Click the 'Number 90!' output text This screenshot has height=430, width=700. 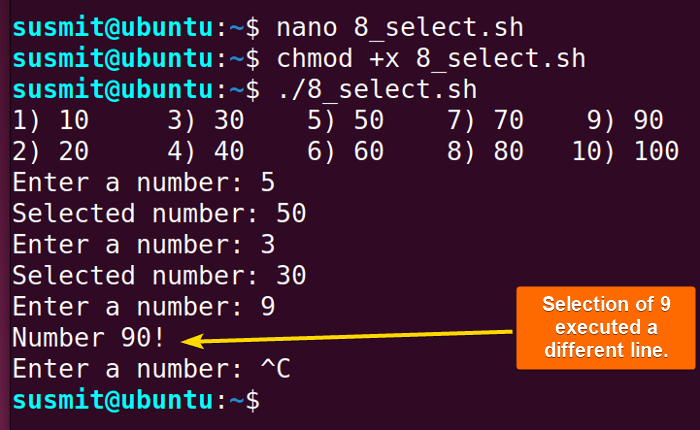tap(89, 338)
